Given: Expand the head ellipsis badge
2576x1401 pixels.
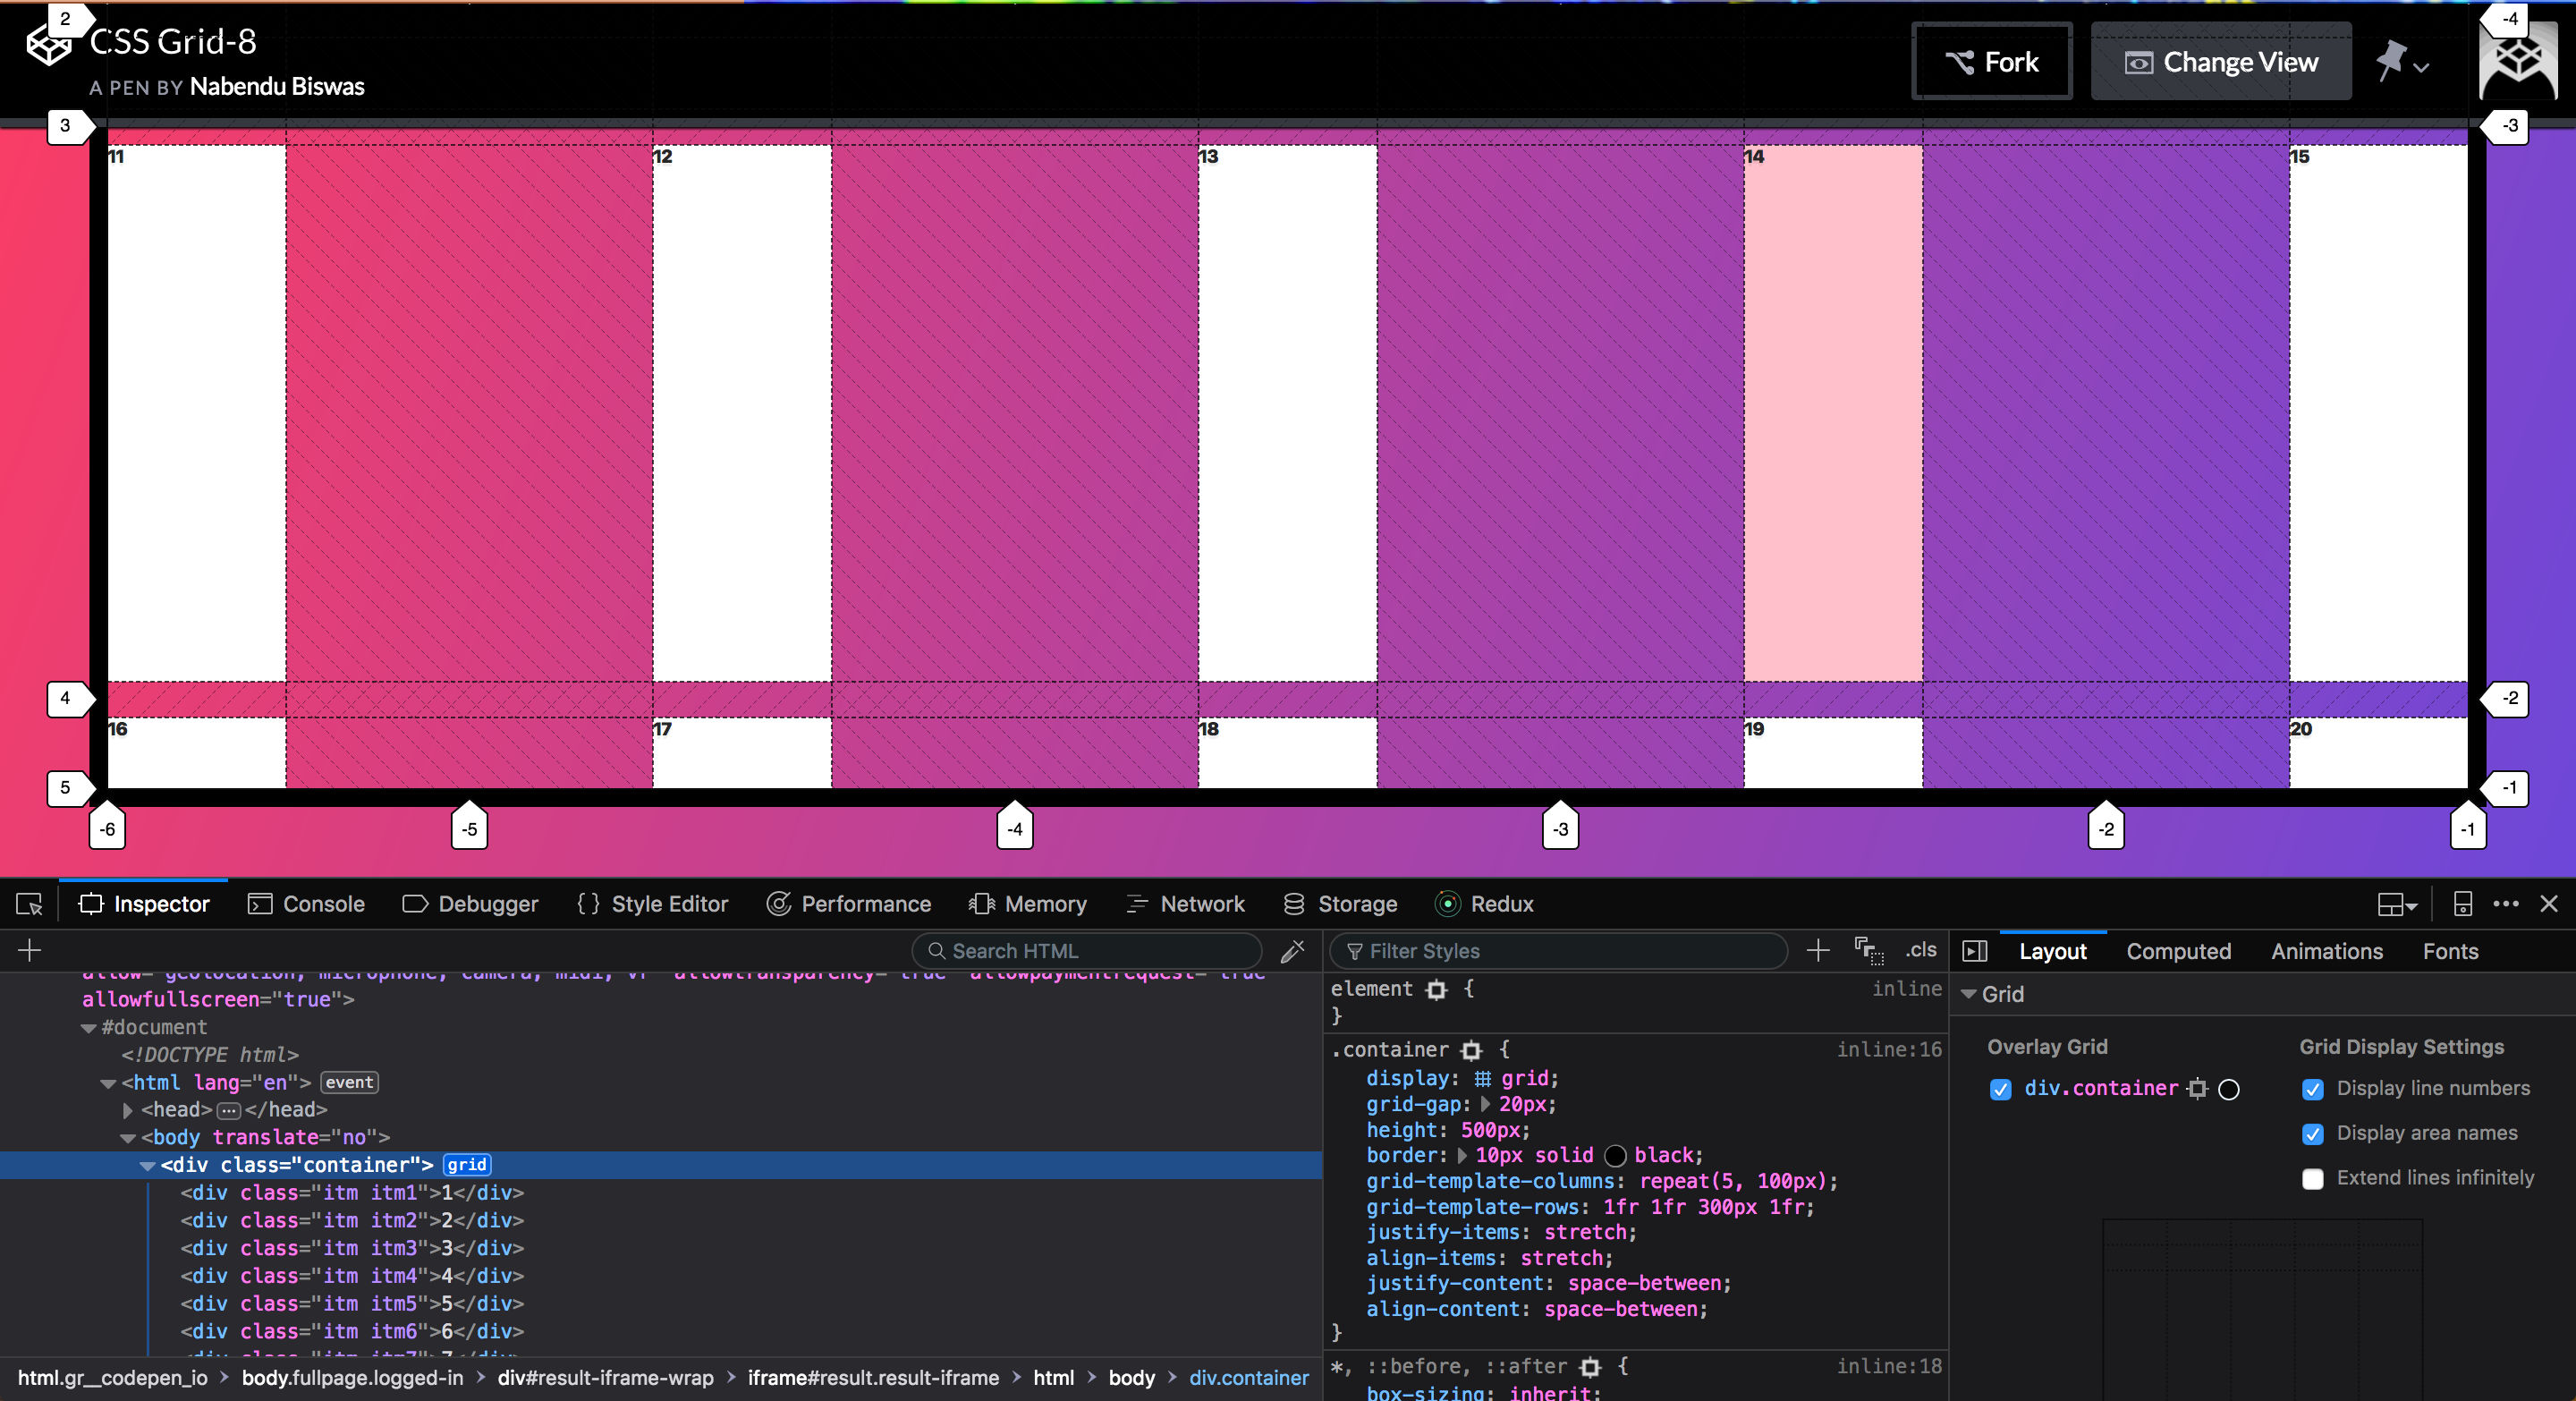Looking at the screenshot, I should pyautogui.click(x=229, y=1110).
